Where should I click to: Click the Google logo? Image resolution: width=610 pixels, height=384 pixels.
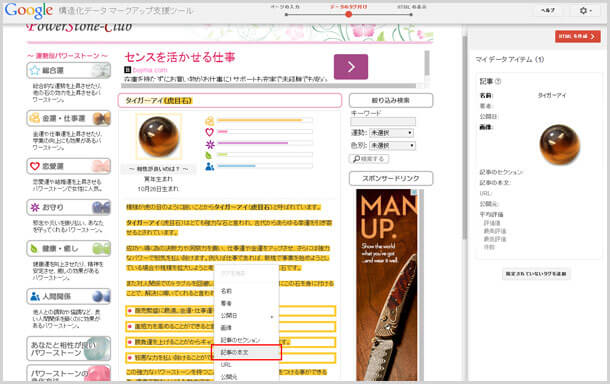click(29, 11)
